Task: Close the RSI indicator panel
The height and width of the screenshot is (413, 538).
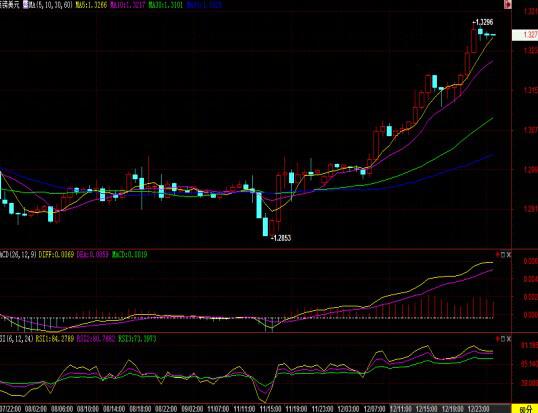Action: (509, 339)
